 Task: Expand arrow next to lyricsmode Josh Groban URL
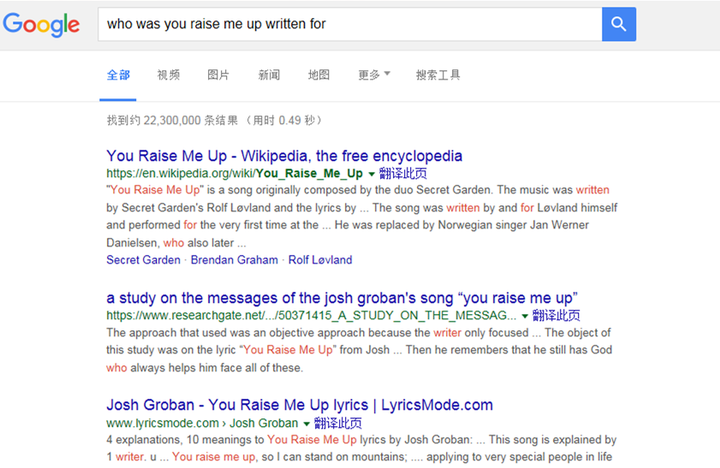pyautogui.click(x=306, y=423)
